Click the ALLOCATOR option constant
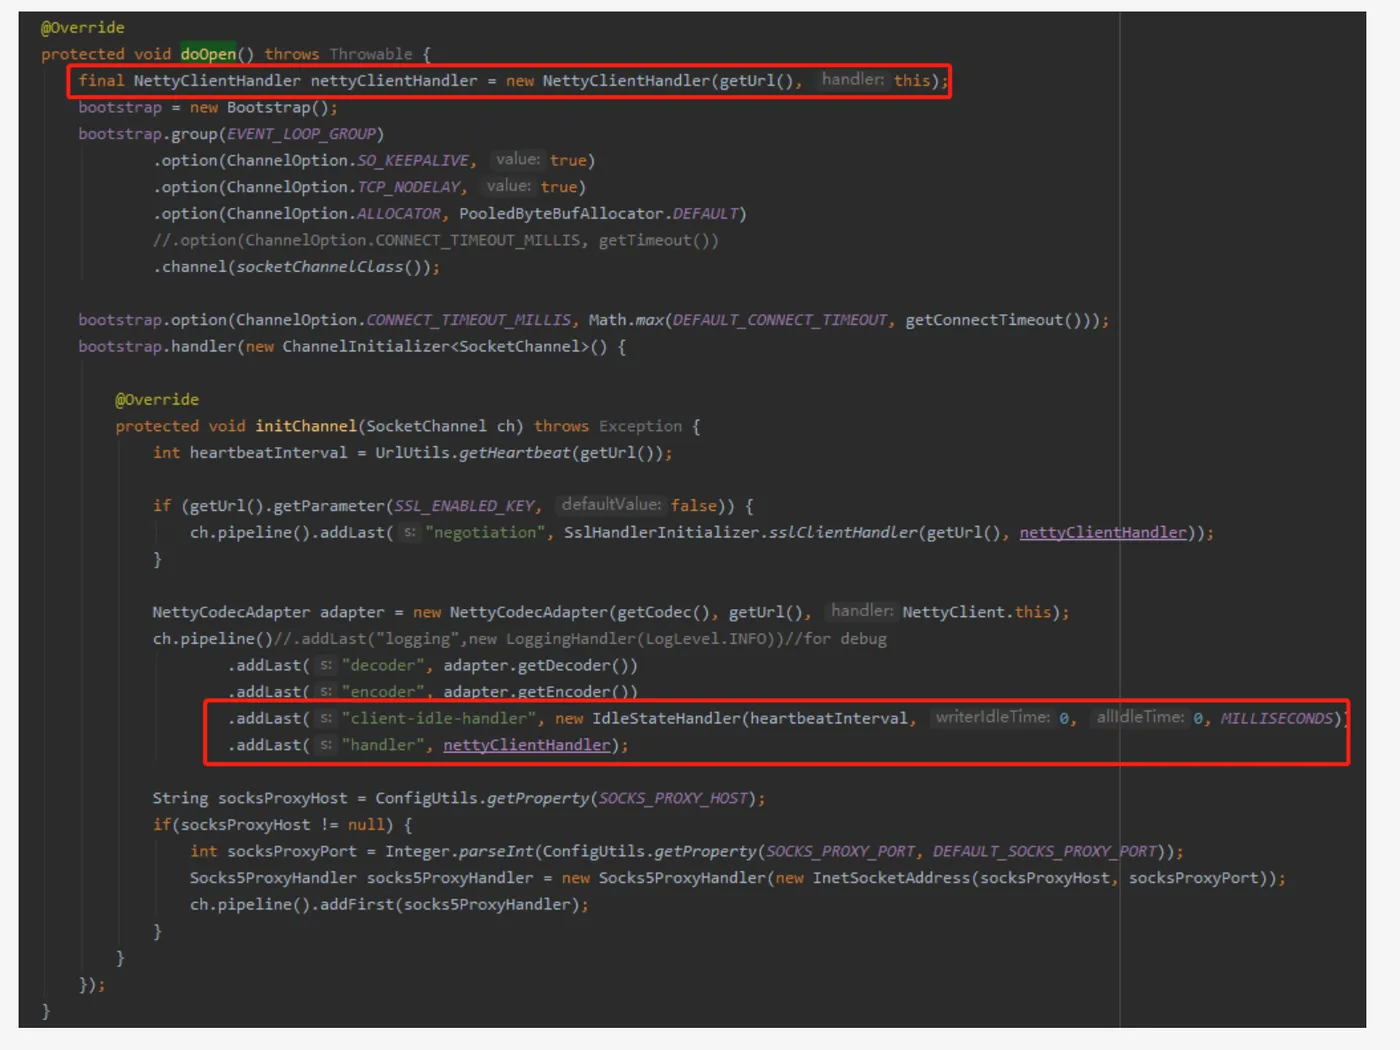 pos(399,214)
